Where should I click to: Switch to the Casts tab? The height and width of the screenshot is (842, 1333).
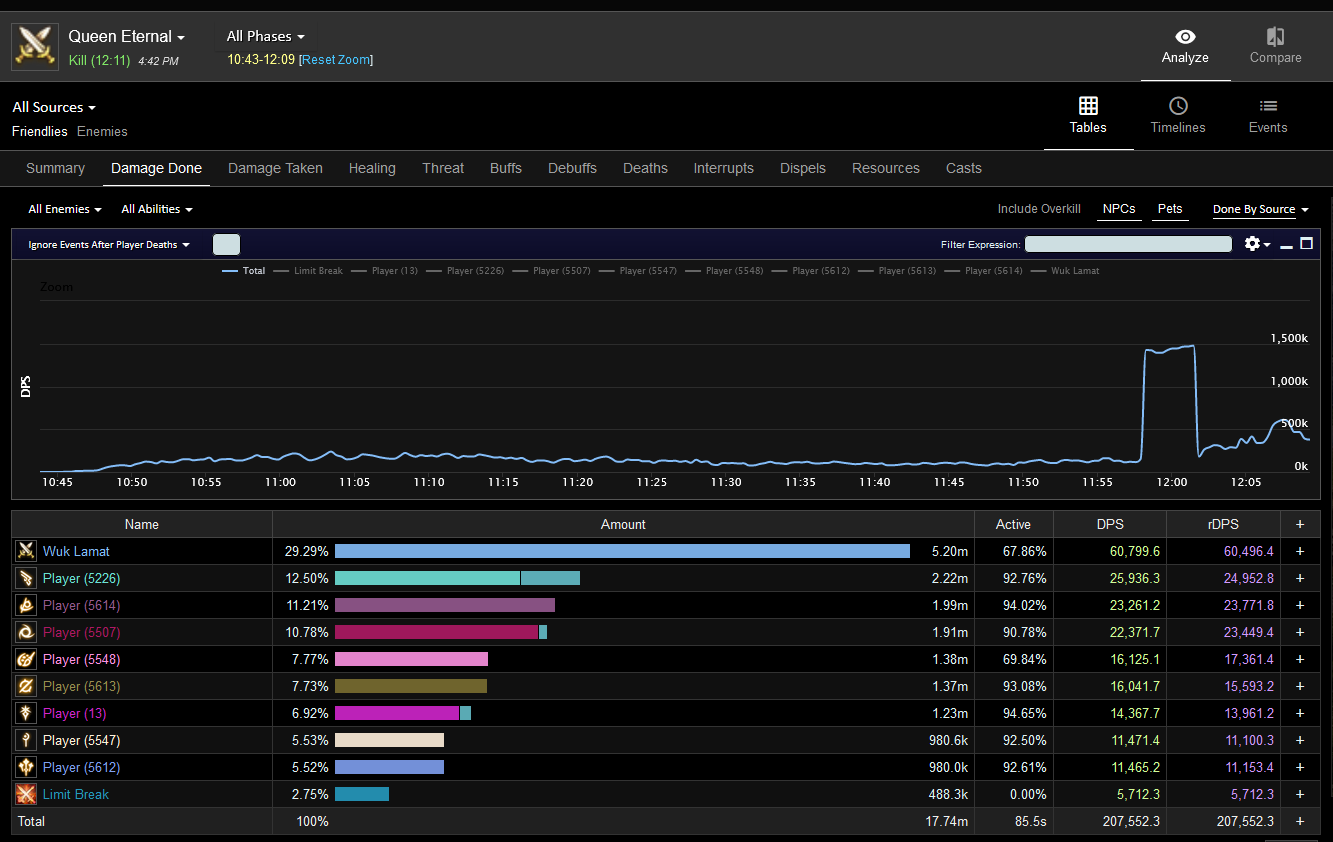[964, 168]
